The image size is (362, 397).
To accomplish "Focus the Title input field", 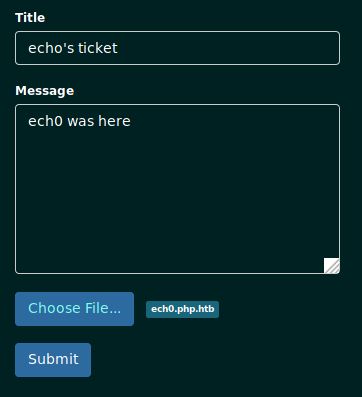I will pyautogui.click(x=177, y=48).
